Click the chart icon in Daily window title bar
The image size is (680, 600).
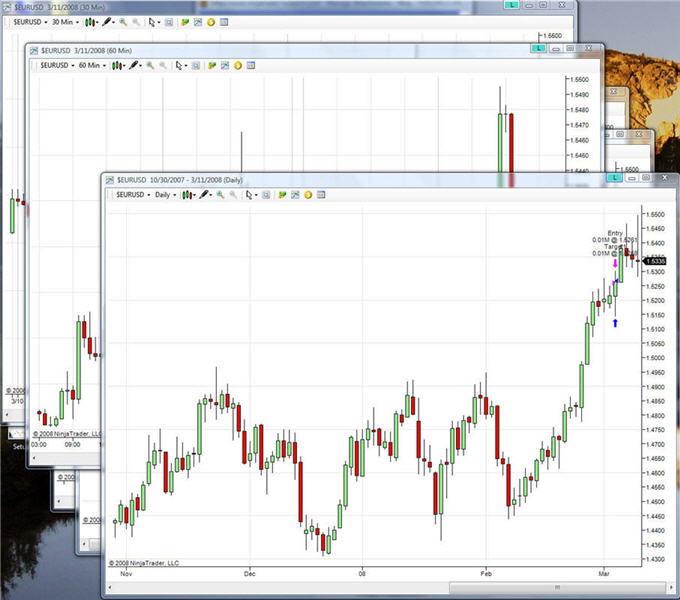(x=110, y=180)
